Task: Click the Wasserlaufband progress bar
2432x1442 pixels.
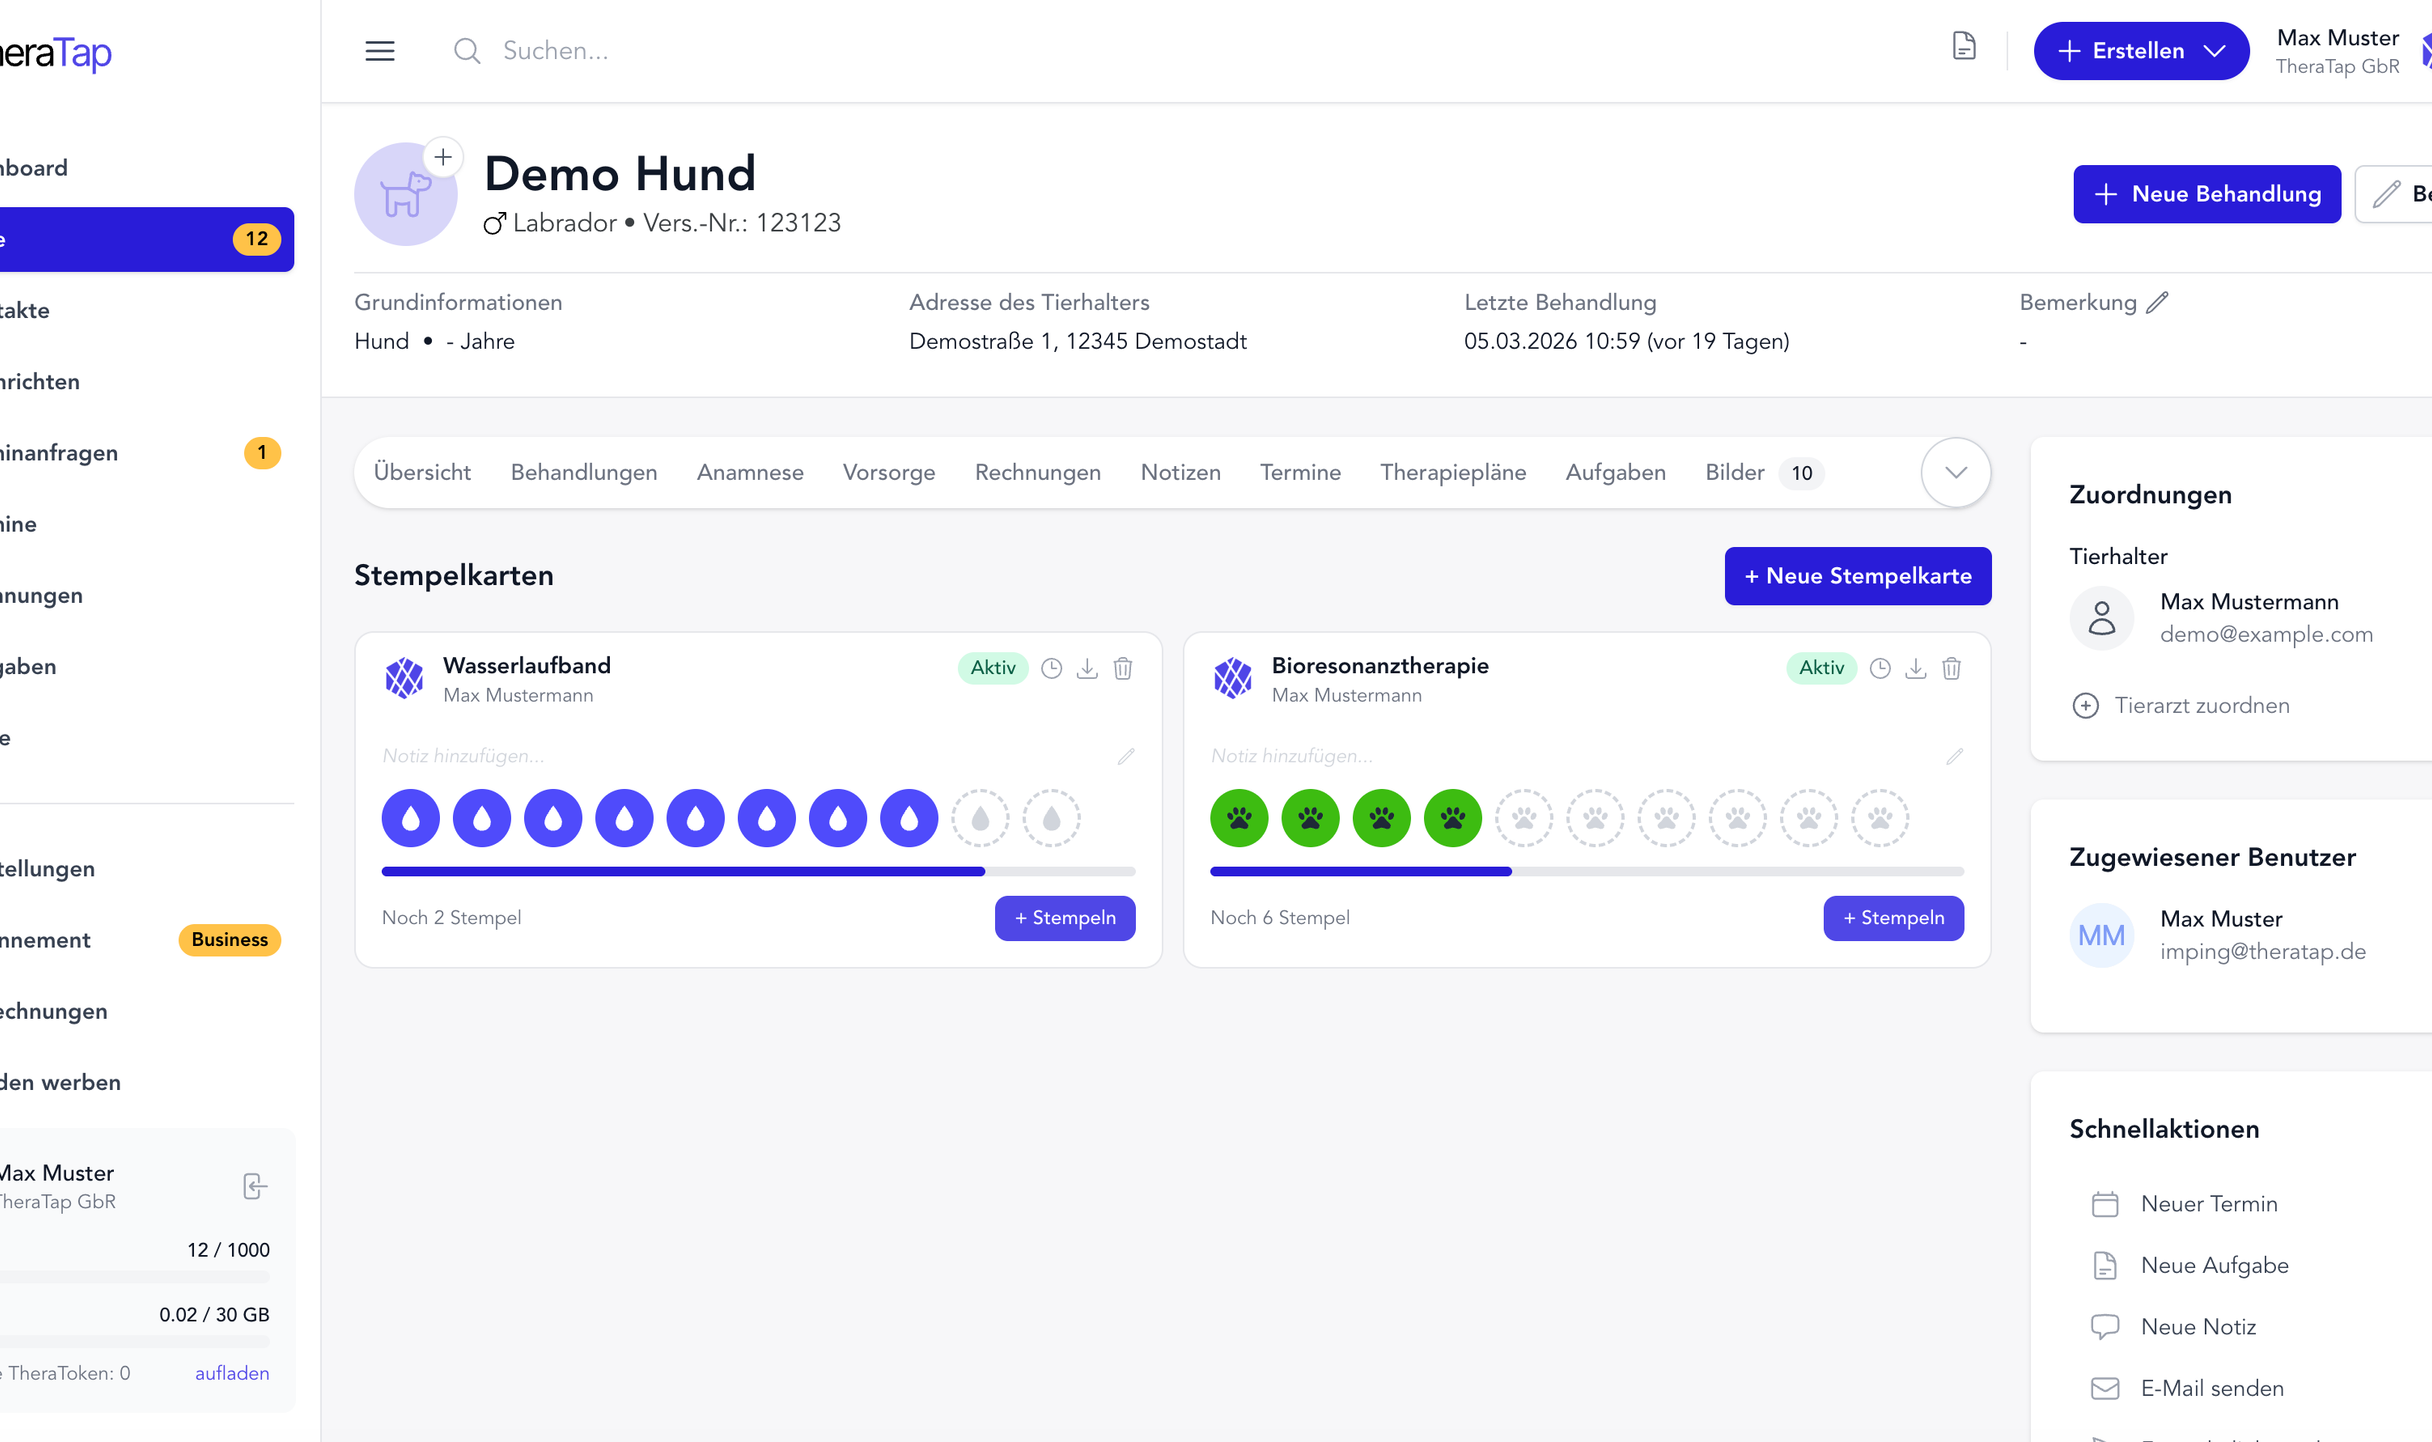Action: point(758,872)
